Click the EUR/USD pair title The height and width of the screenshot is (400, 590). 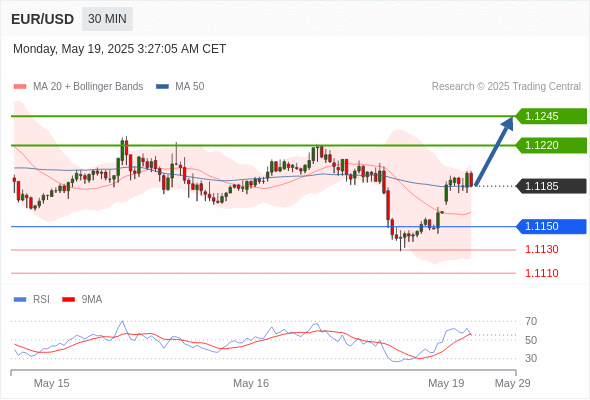[x=43, y=19]
